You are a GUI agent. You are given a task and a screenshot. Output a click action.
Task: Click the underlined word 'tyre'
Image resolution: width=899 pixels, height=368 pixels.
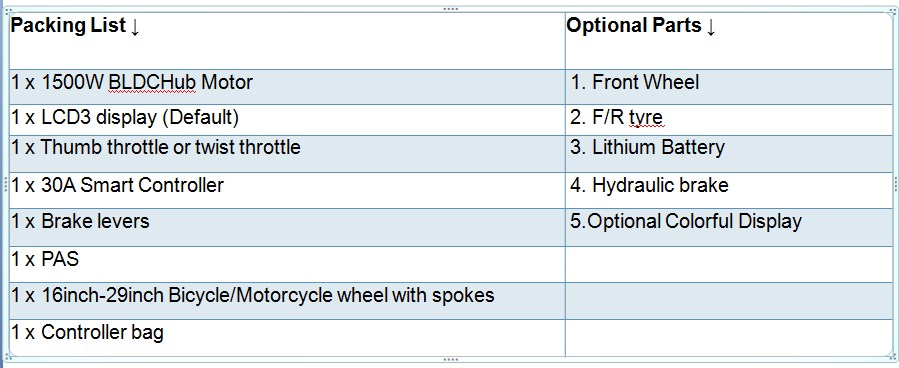click(646, 118)
